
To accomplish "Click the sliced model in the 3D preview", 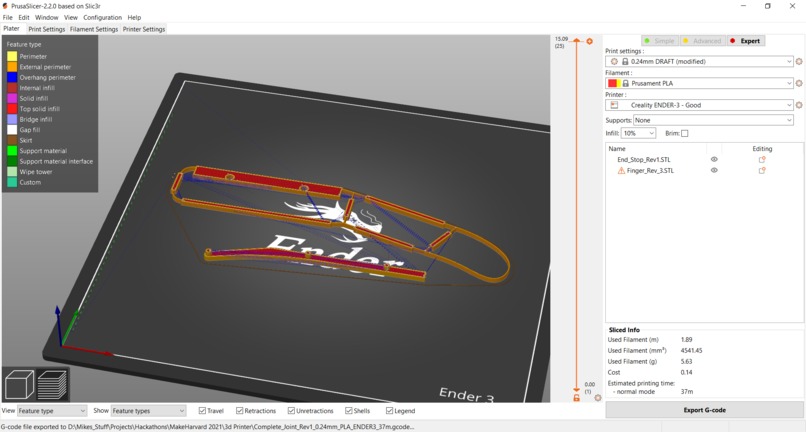I will pos(339,226).
